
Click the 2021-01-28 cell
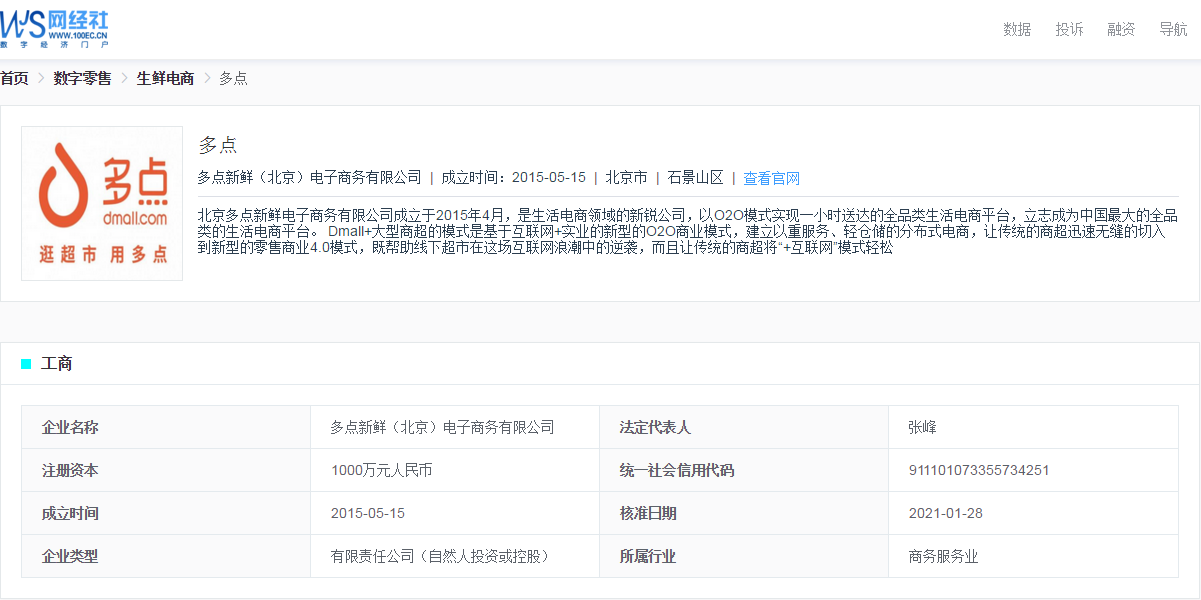[1033, 513]
